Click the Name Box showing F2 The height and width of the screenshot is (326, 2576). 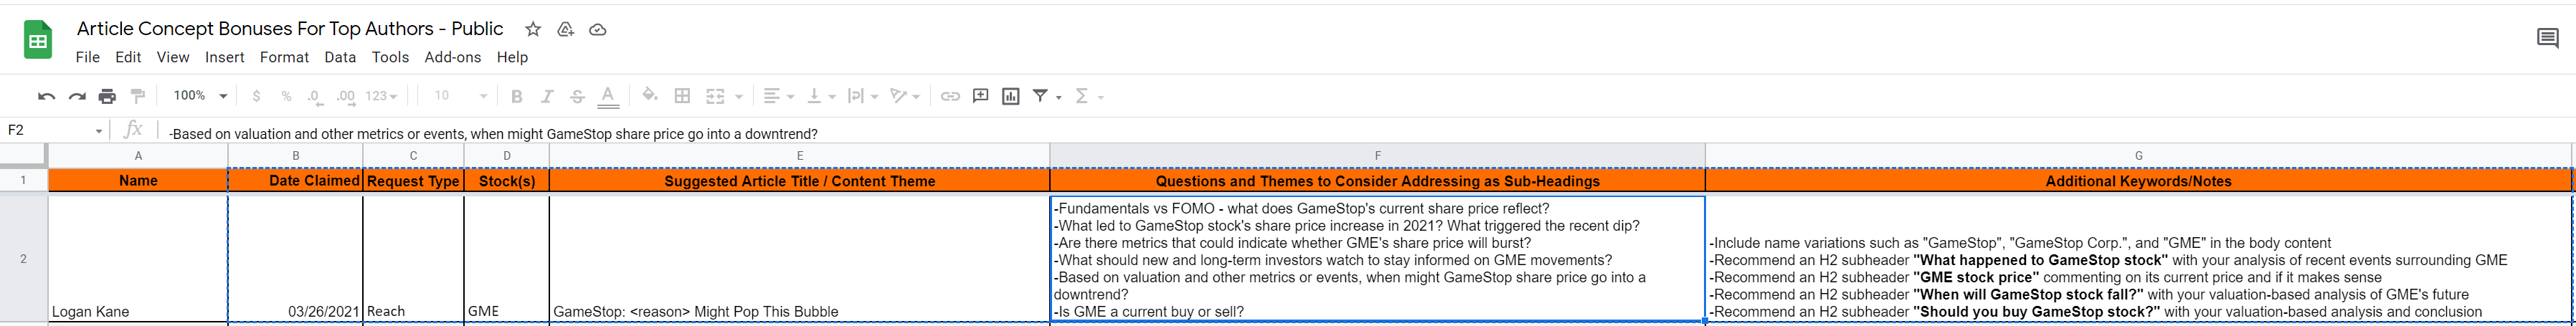point(54,130)
